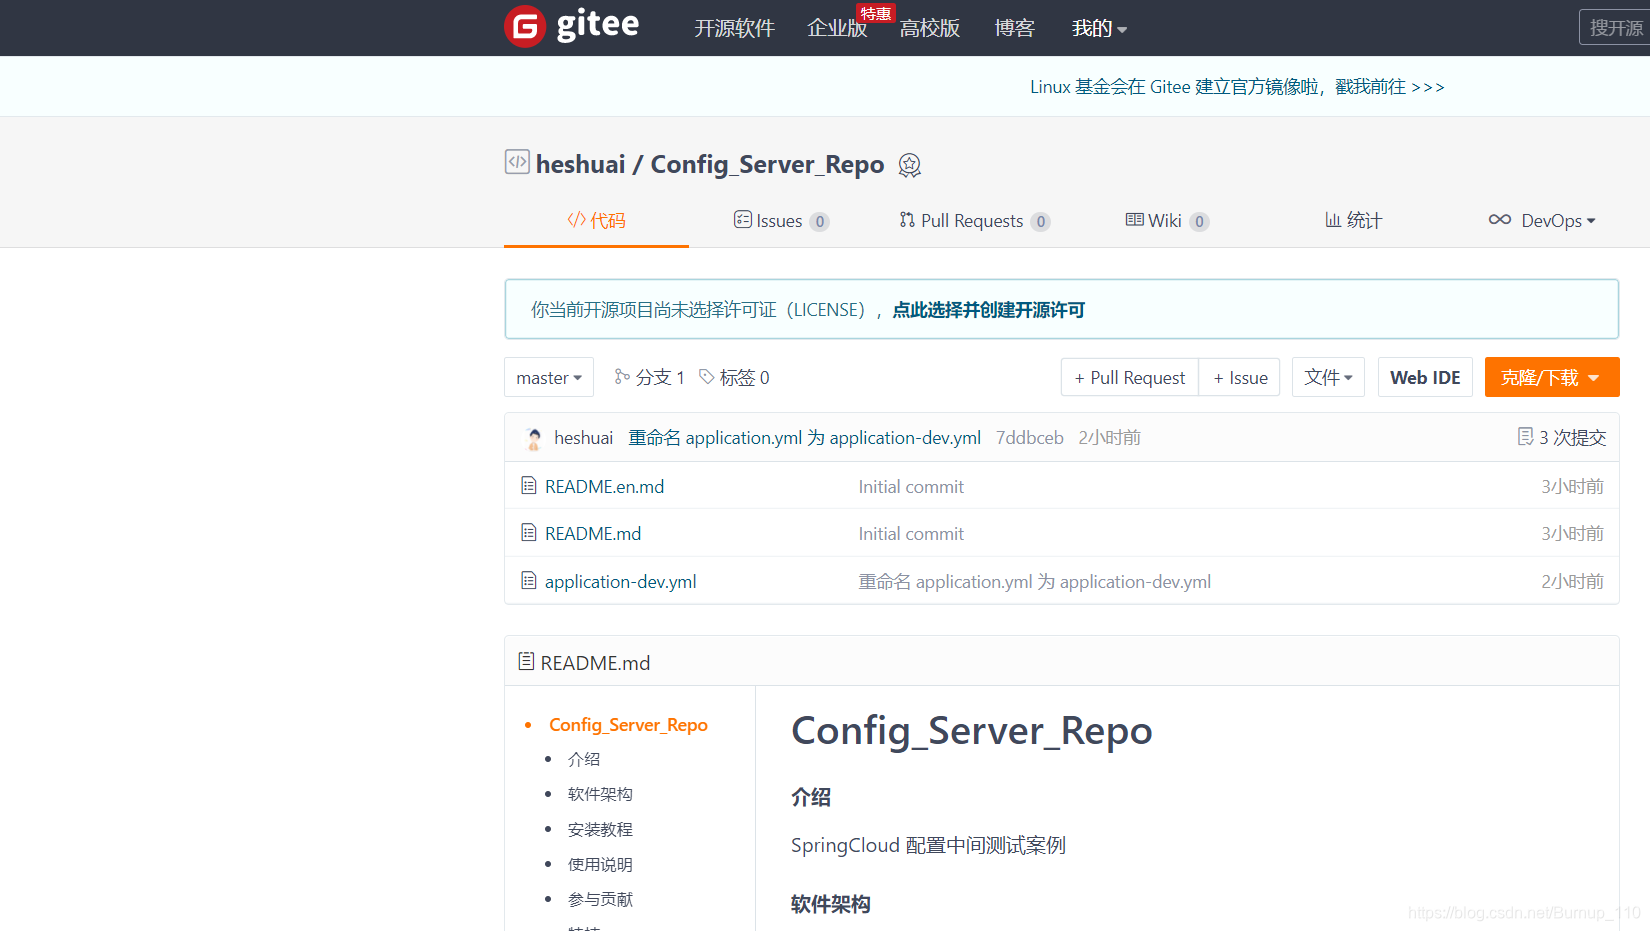Viewport: 1650px width, 931px height.
Task: Click the 点此选择并创建开源许可 link
Action: pos(988,310)
